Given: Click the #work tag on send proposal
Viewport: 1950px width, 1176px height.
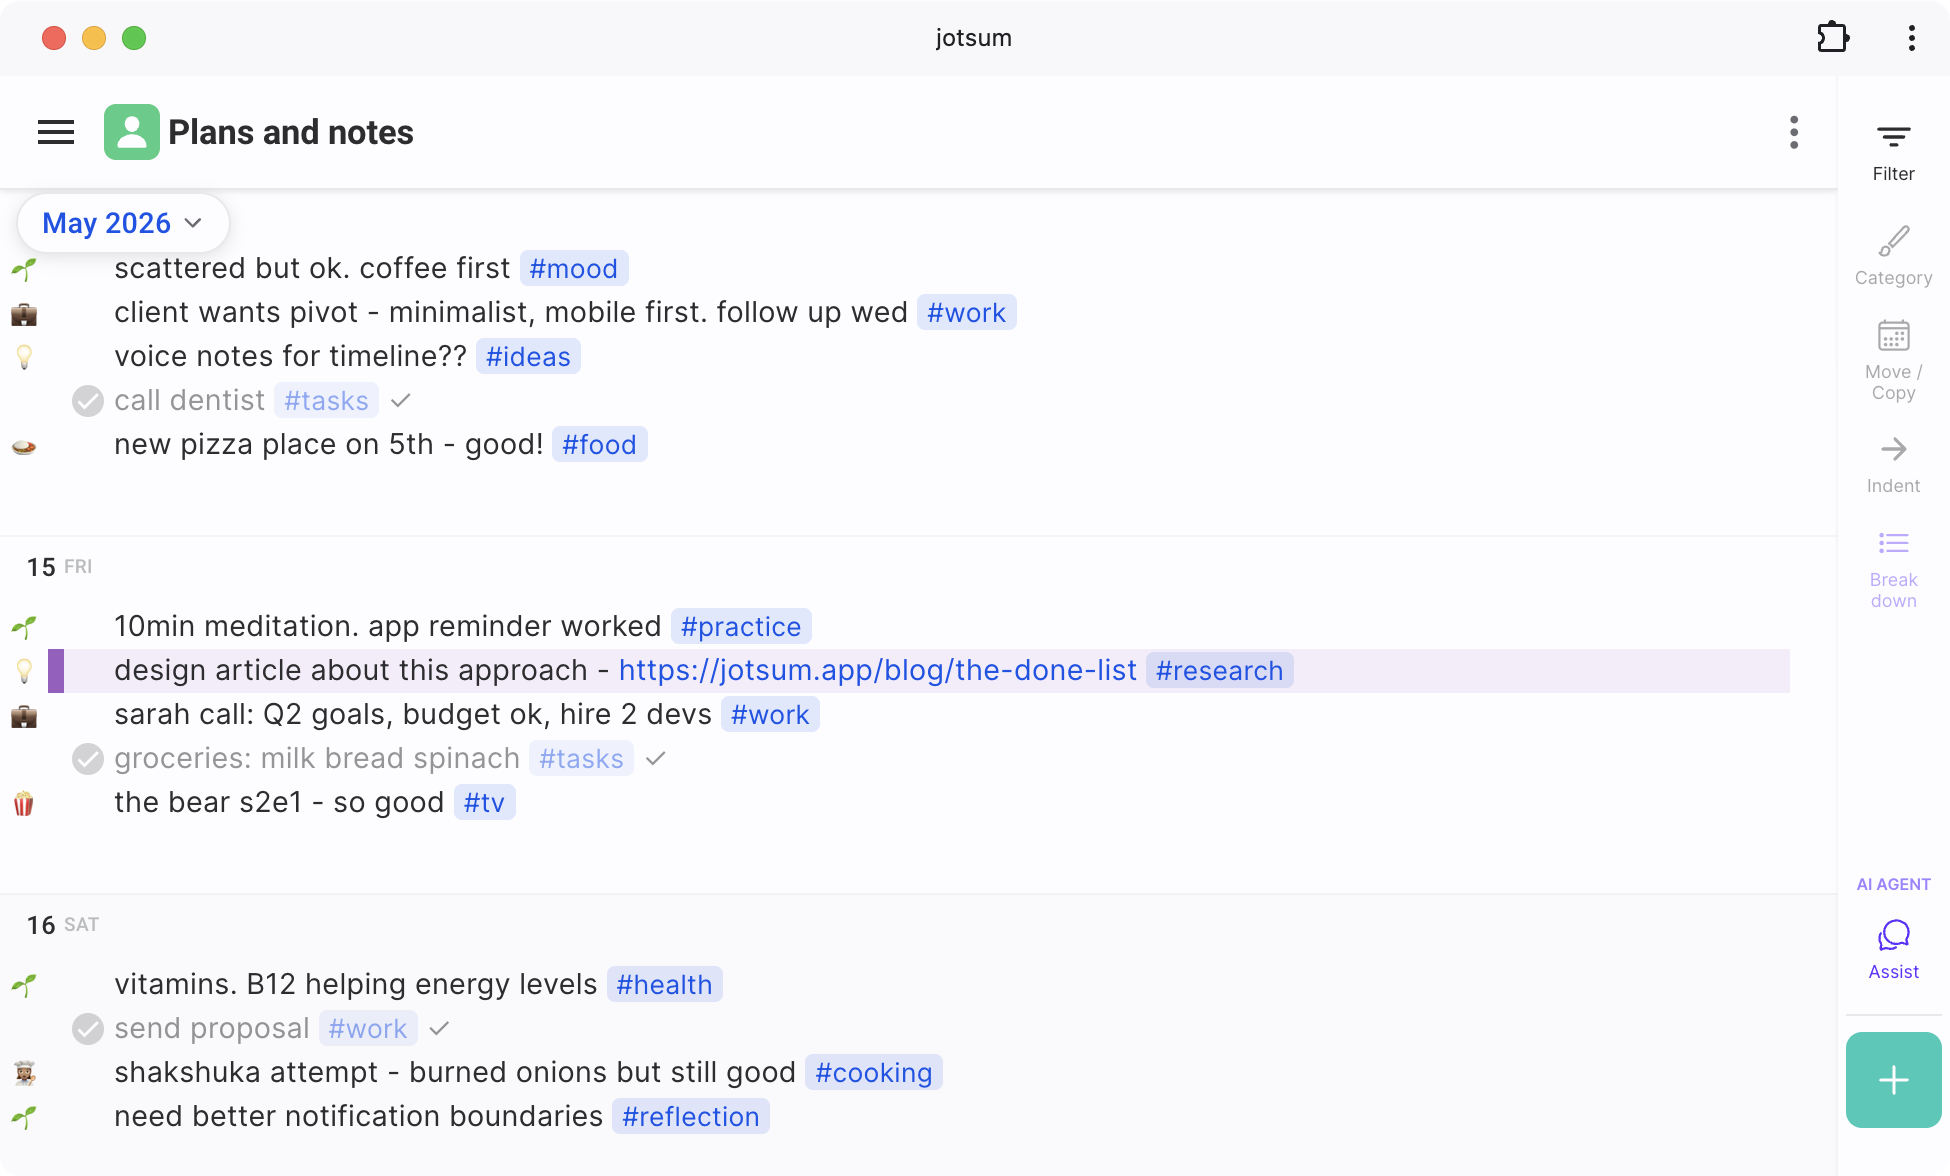Looking at the screenshot, I should (x=368, y=1028).
